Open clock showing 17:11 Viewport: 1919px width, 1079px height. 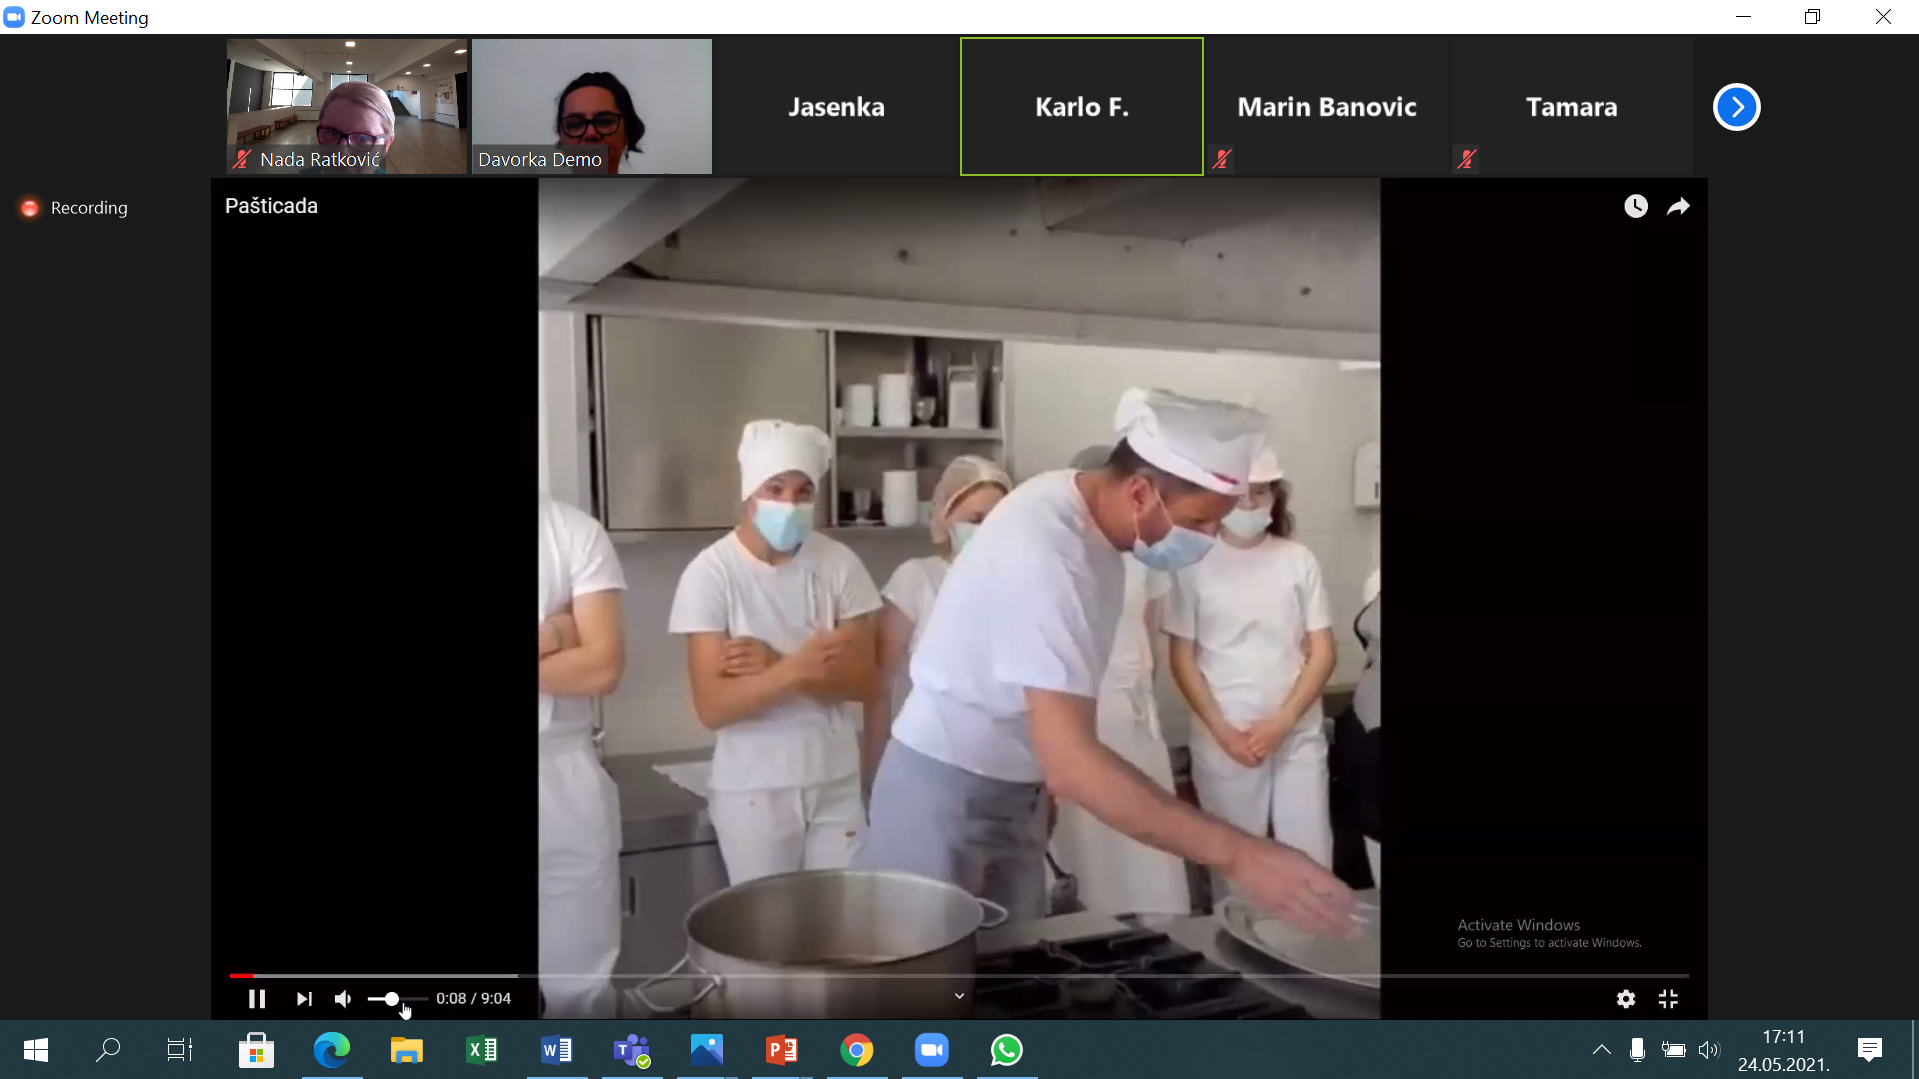[1784, 1050]
